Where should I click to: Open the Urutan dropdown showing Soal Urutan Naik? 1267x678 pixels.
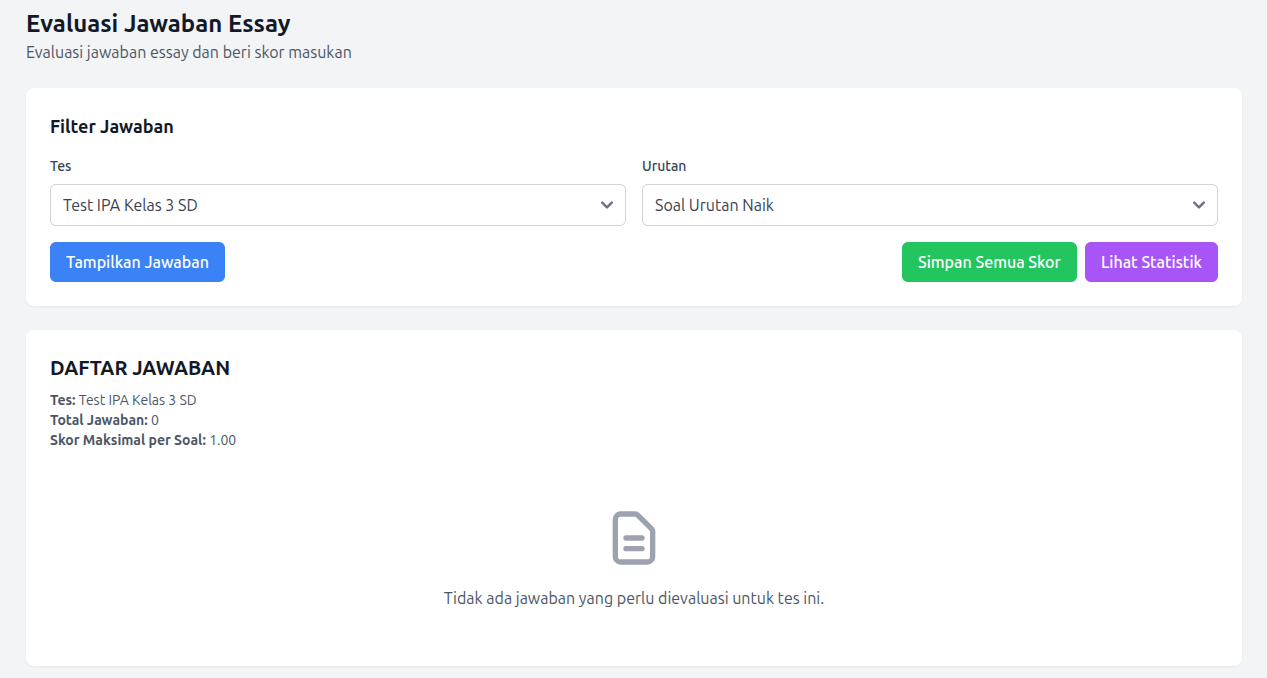929,205
